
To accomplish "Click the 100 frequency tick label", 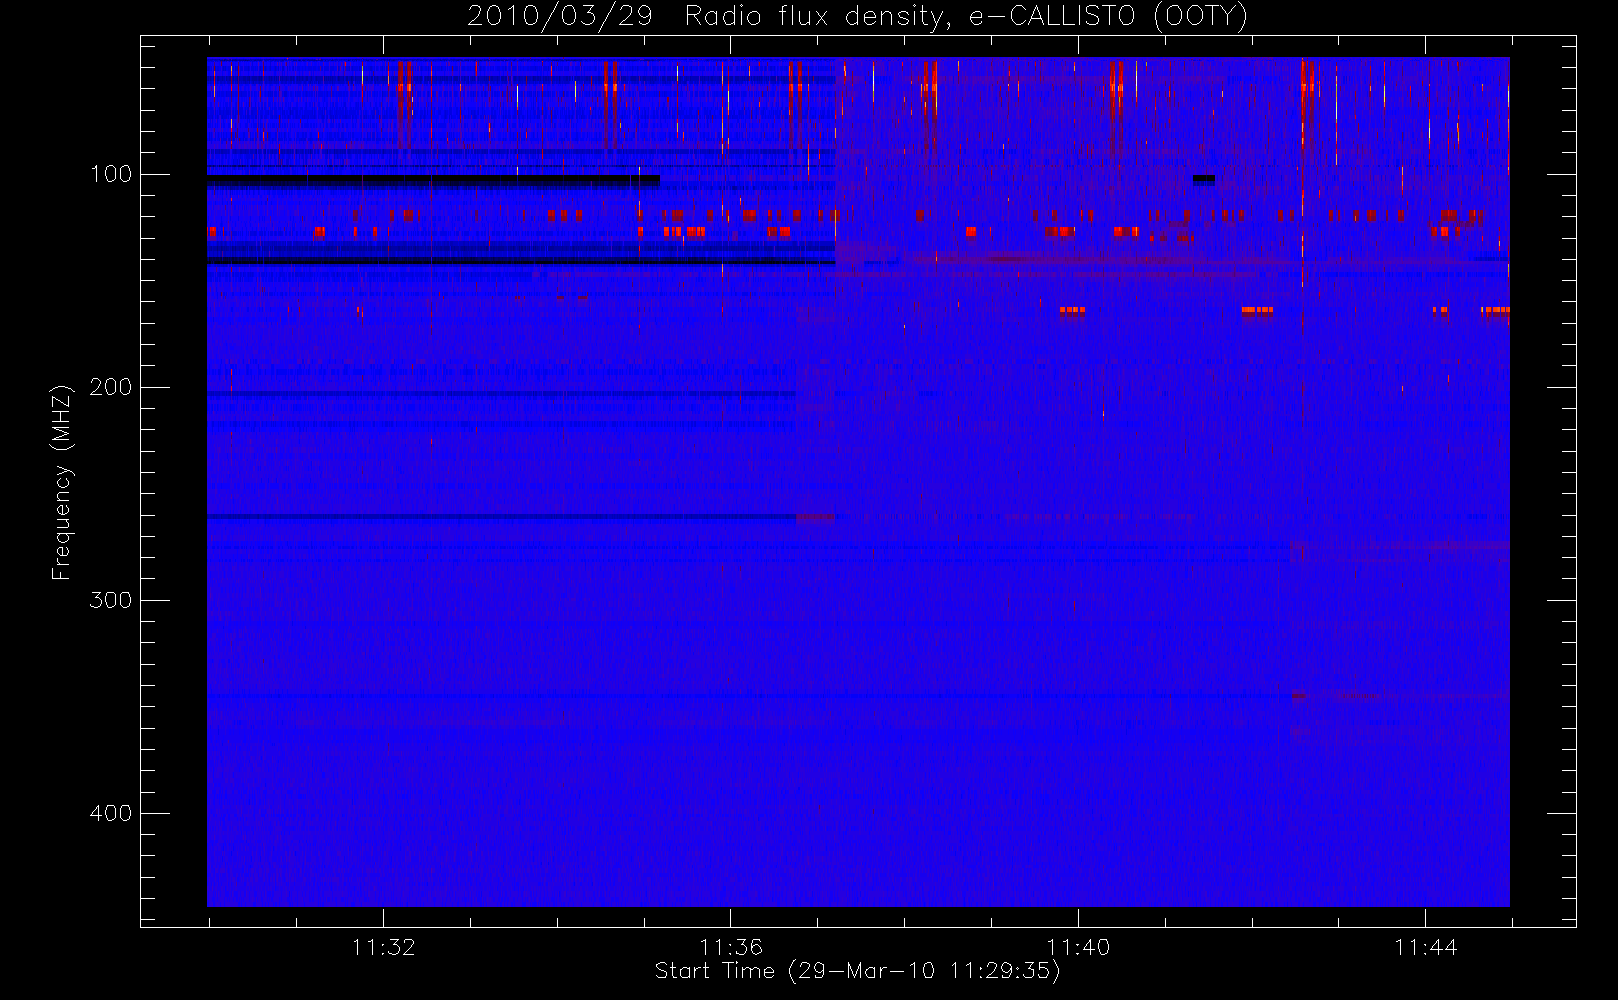I will point(111,174).
